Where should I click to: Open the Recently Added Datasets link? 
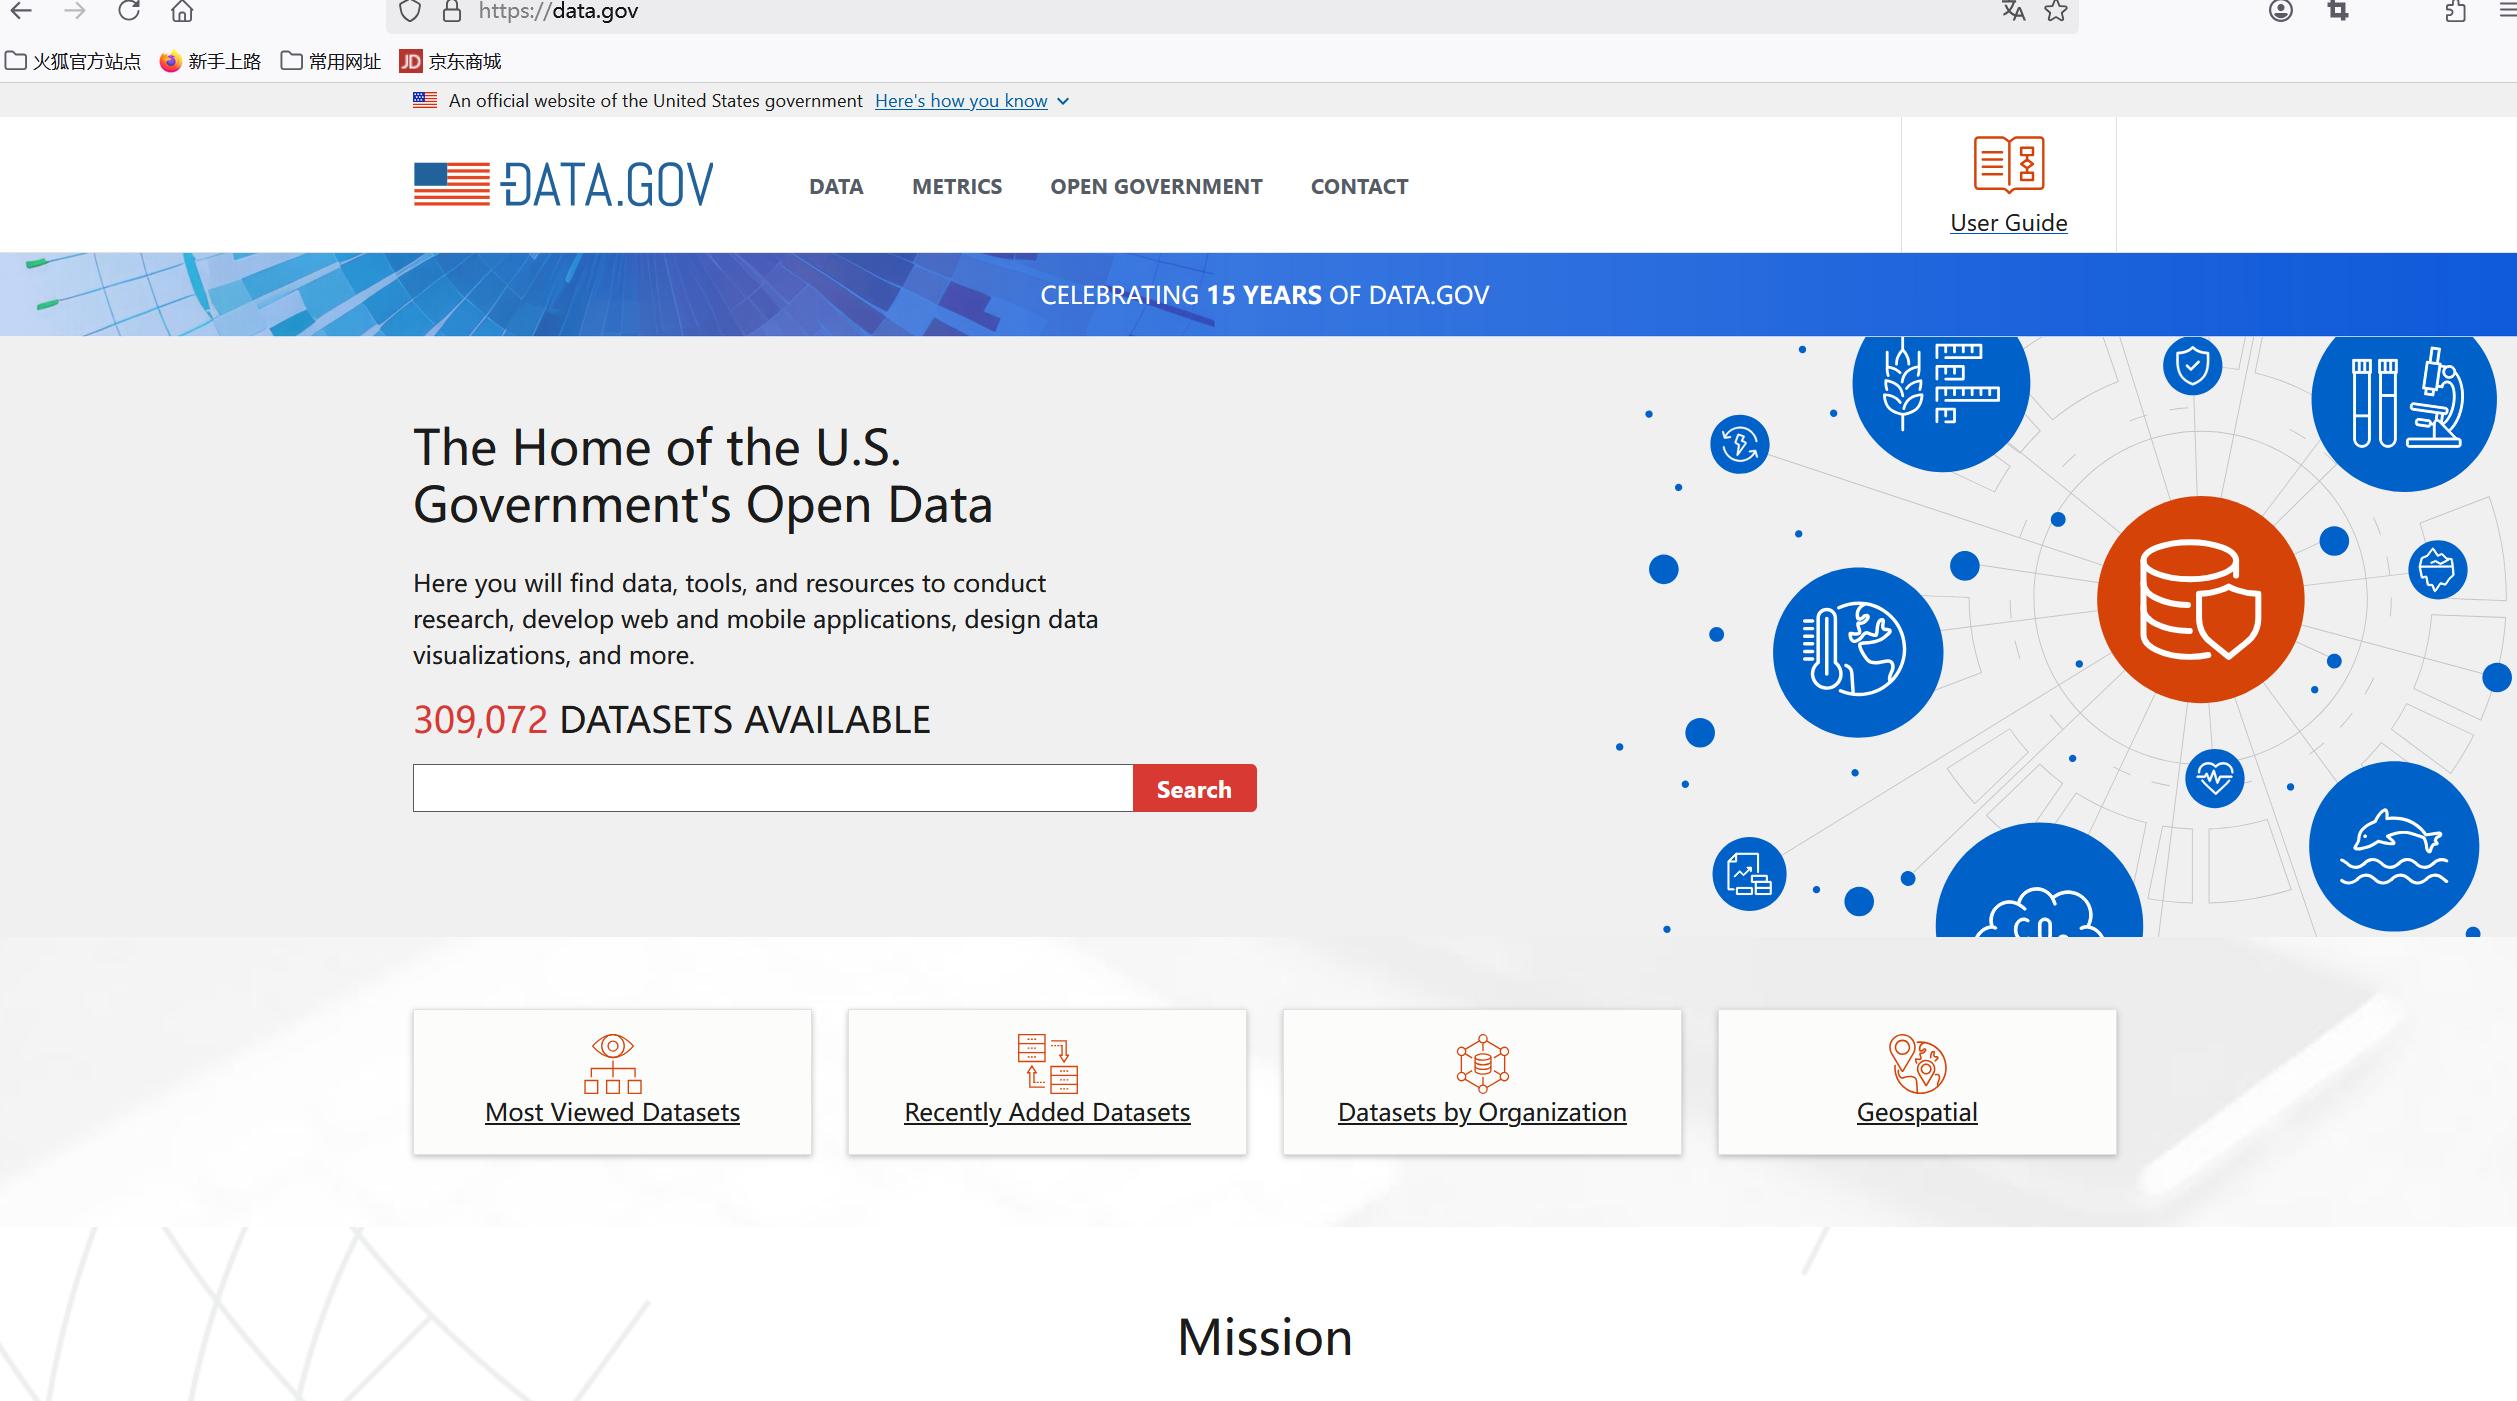[1047, 1112]
